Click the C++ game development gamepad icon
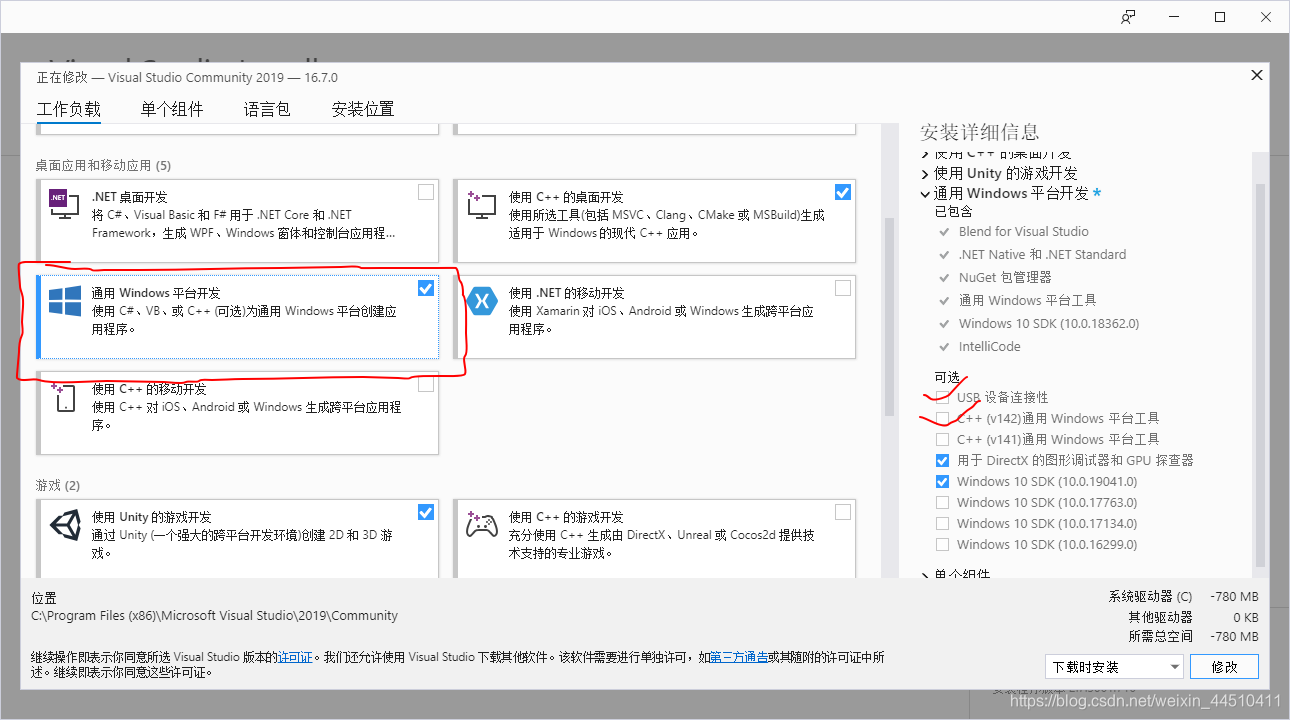Viewport: 1290px width, 720px height. [481, 524]
